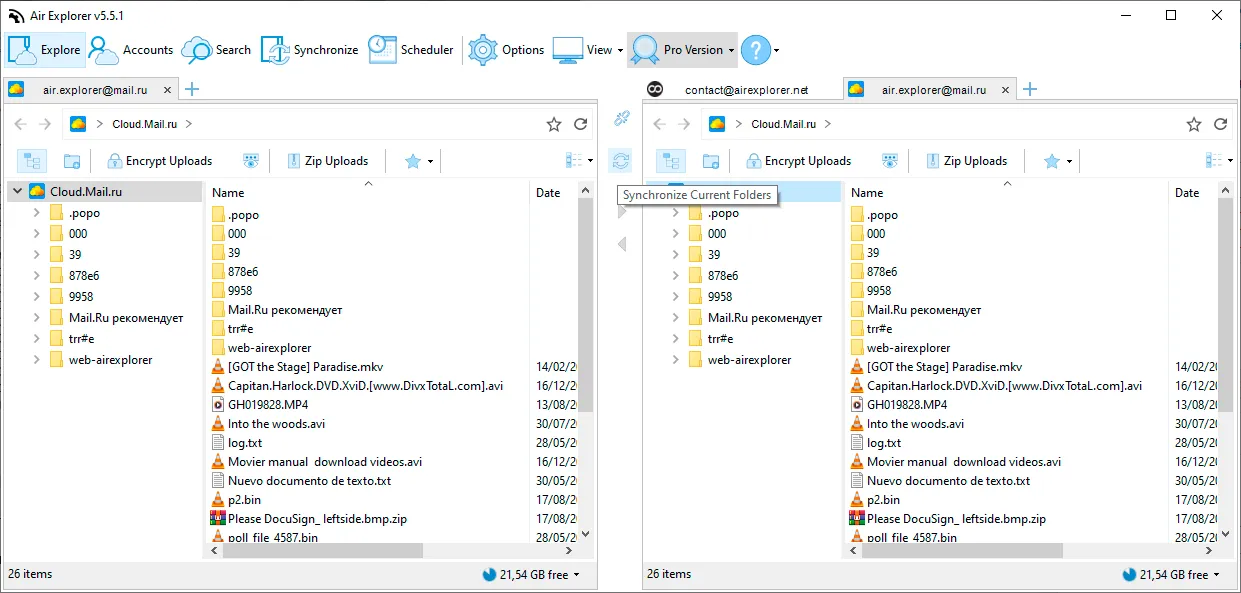Add left pane folder to favorites star
The width and height of the screenshot is (1241, 593).
point(553,125)
